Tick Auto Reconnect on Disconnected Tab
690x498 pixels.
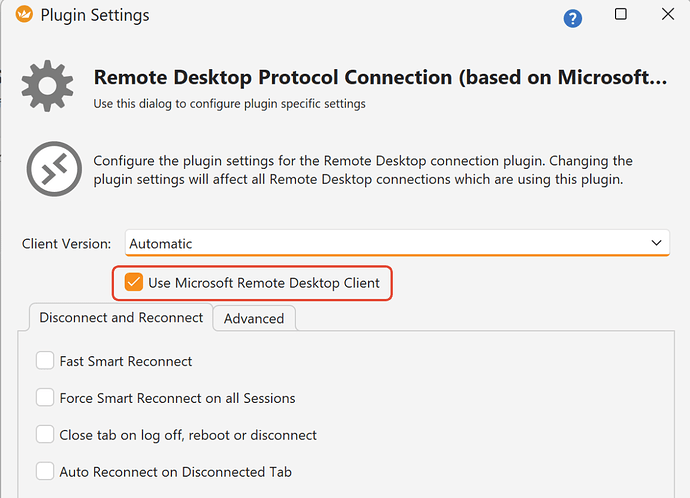45,471
